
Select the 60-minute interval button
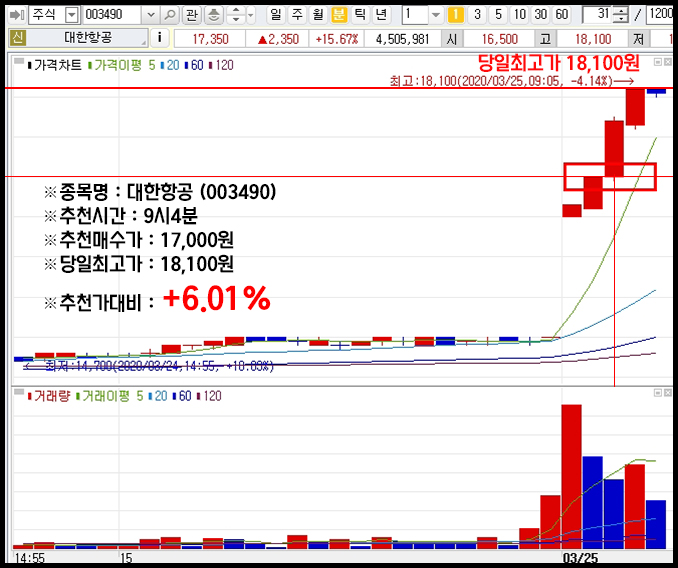coord(562,15)
